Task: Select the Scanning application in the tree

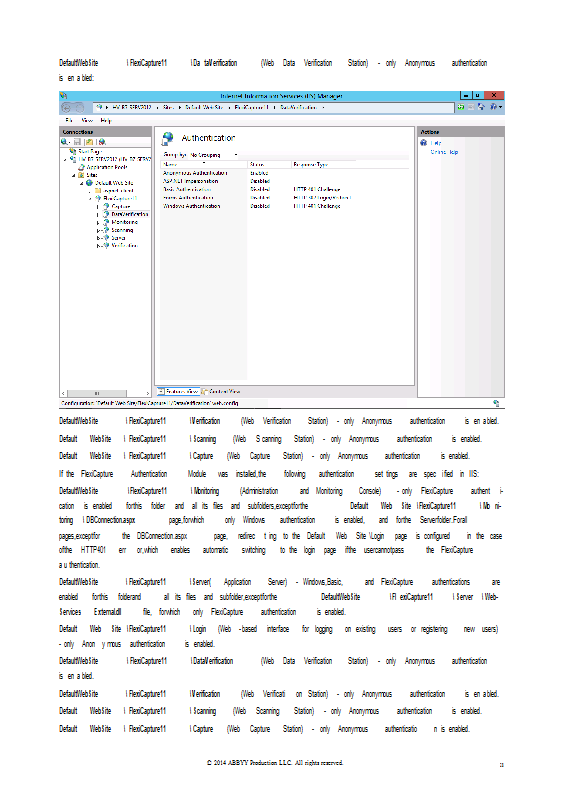Action: click(x=122, y=230)
